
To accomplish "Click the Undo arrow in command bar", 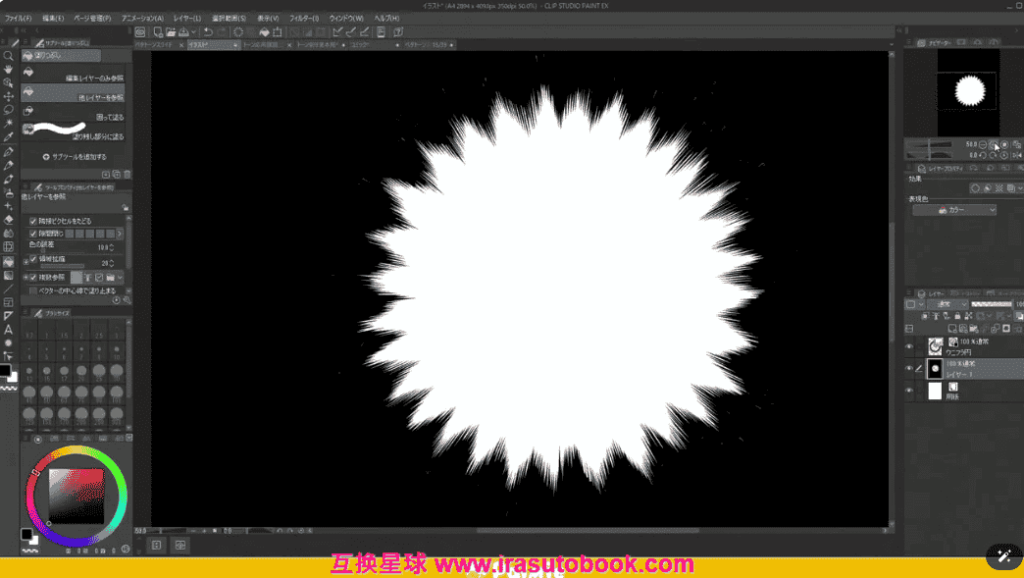I will coord(207,32).
